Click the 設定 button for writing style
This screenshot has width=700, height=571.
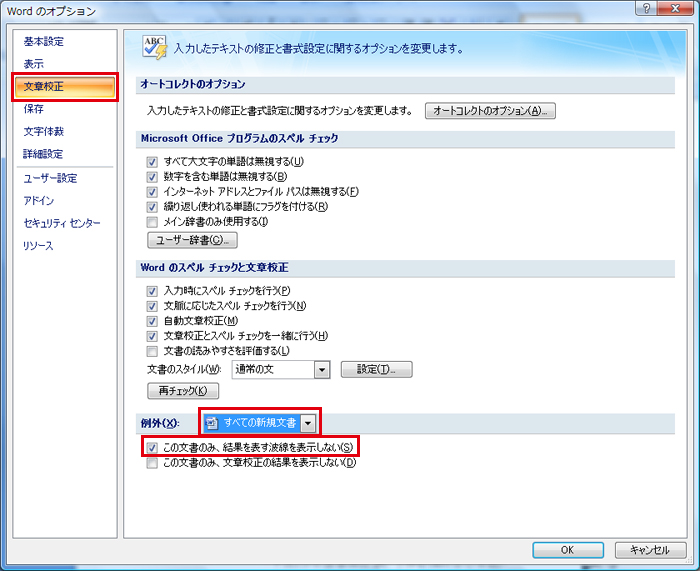(x=376, y=370)
